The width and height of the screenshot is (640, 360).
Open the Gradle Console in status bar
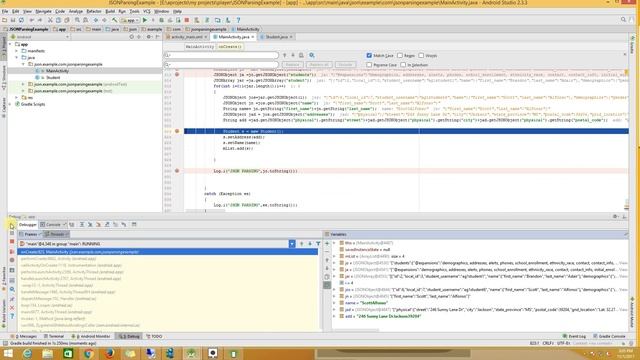tap(609, 336)
